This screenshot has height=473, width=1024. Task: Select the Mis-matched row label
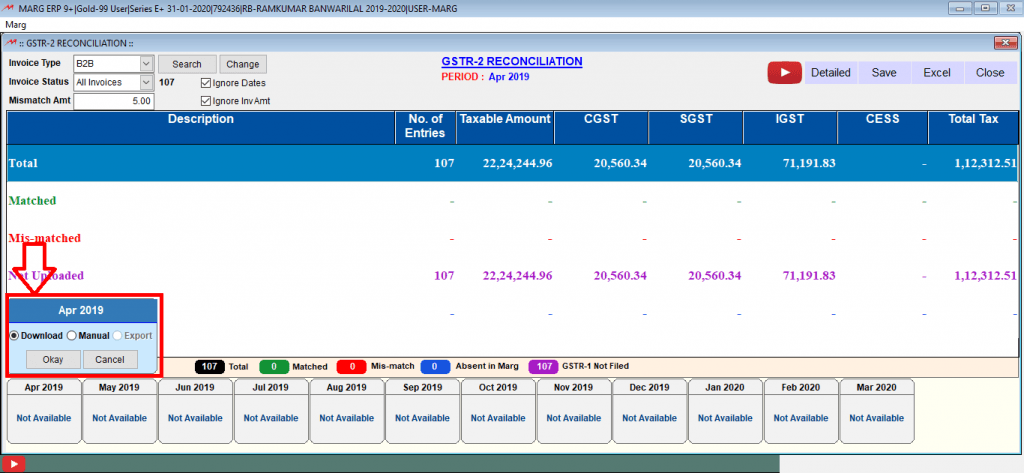click(x=44, y=238)
